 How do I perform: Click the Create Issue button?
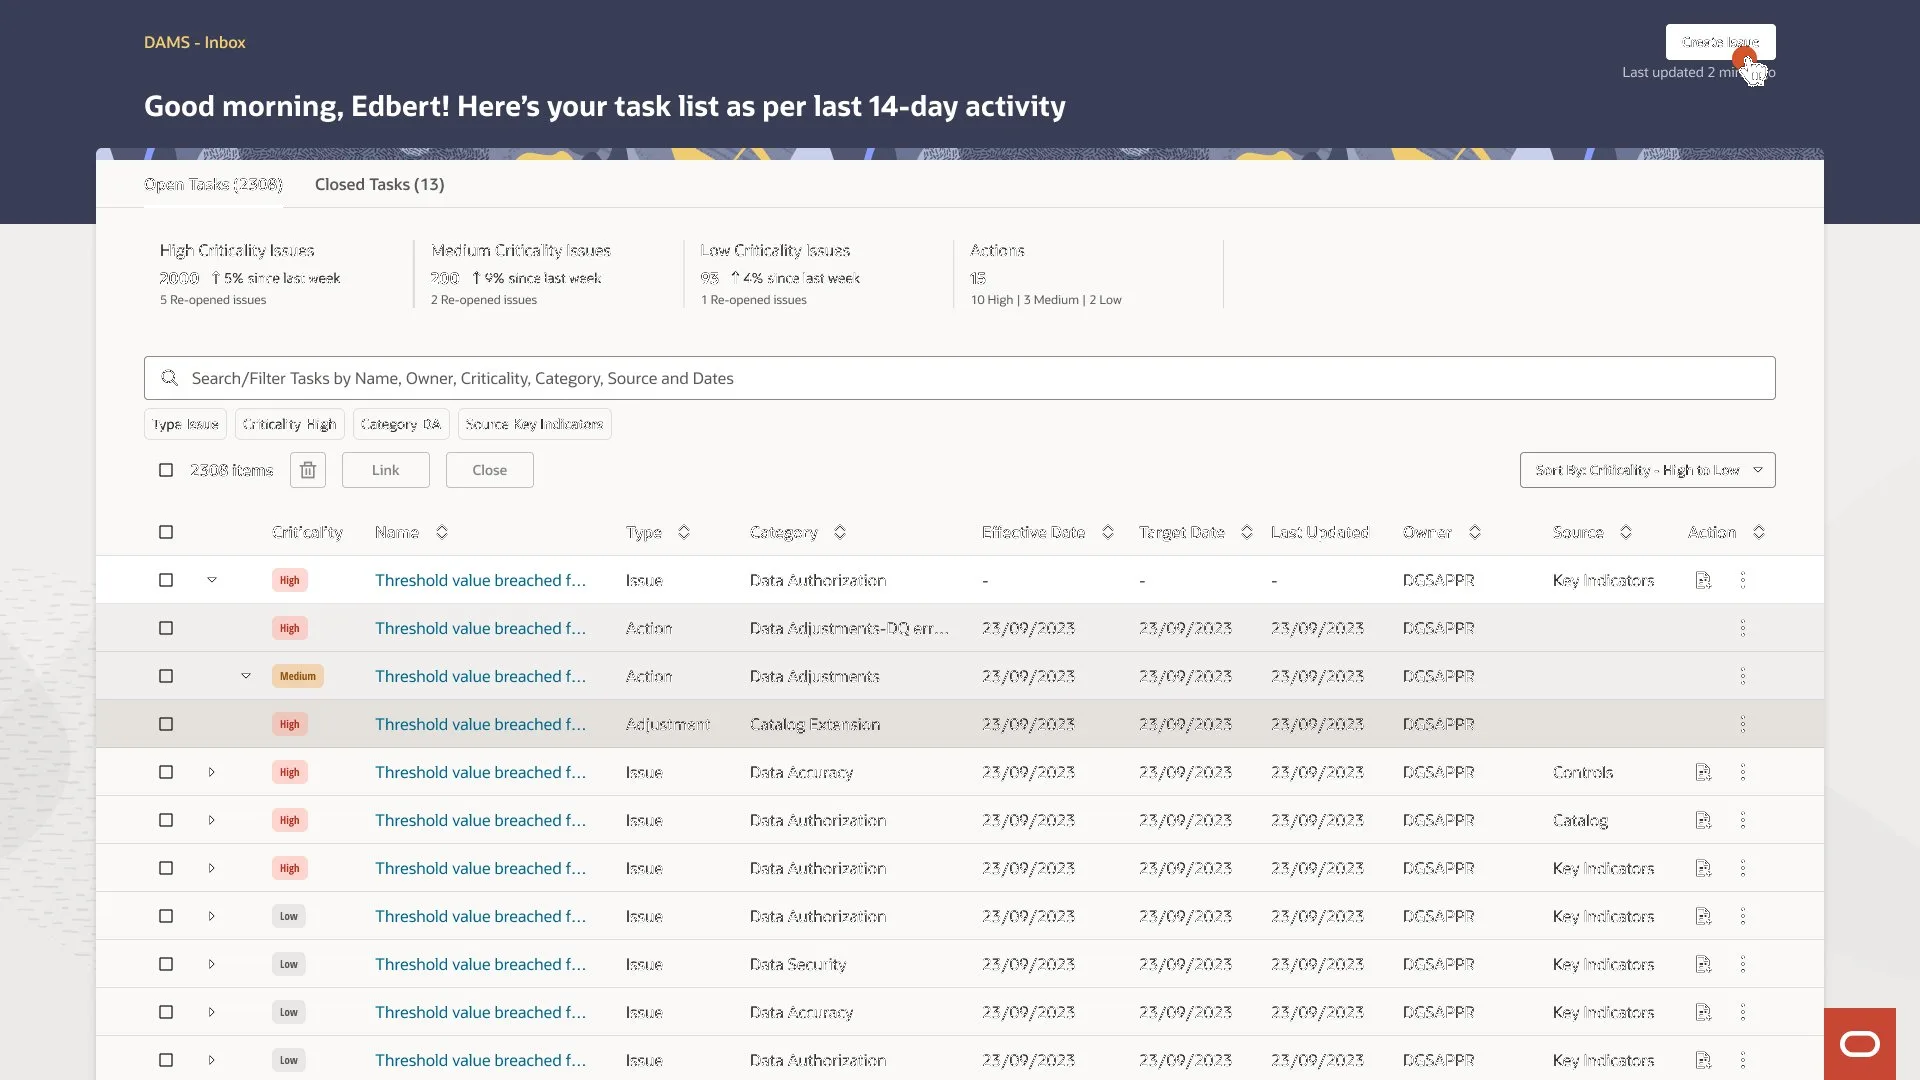tap(1720, 42)
